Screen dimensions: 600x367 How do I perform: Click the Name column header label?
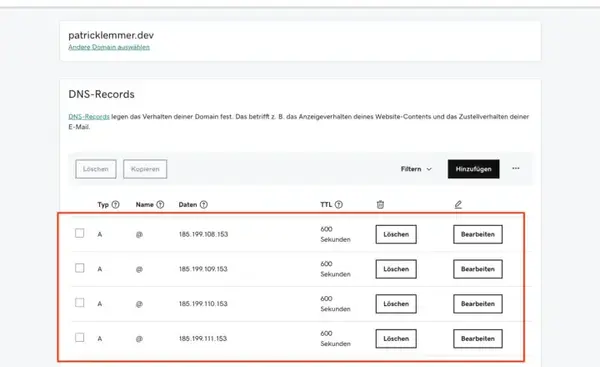[x=145, y=205]
